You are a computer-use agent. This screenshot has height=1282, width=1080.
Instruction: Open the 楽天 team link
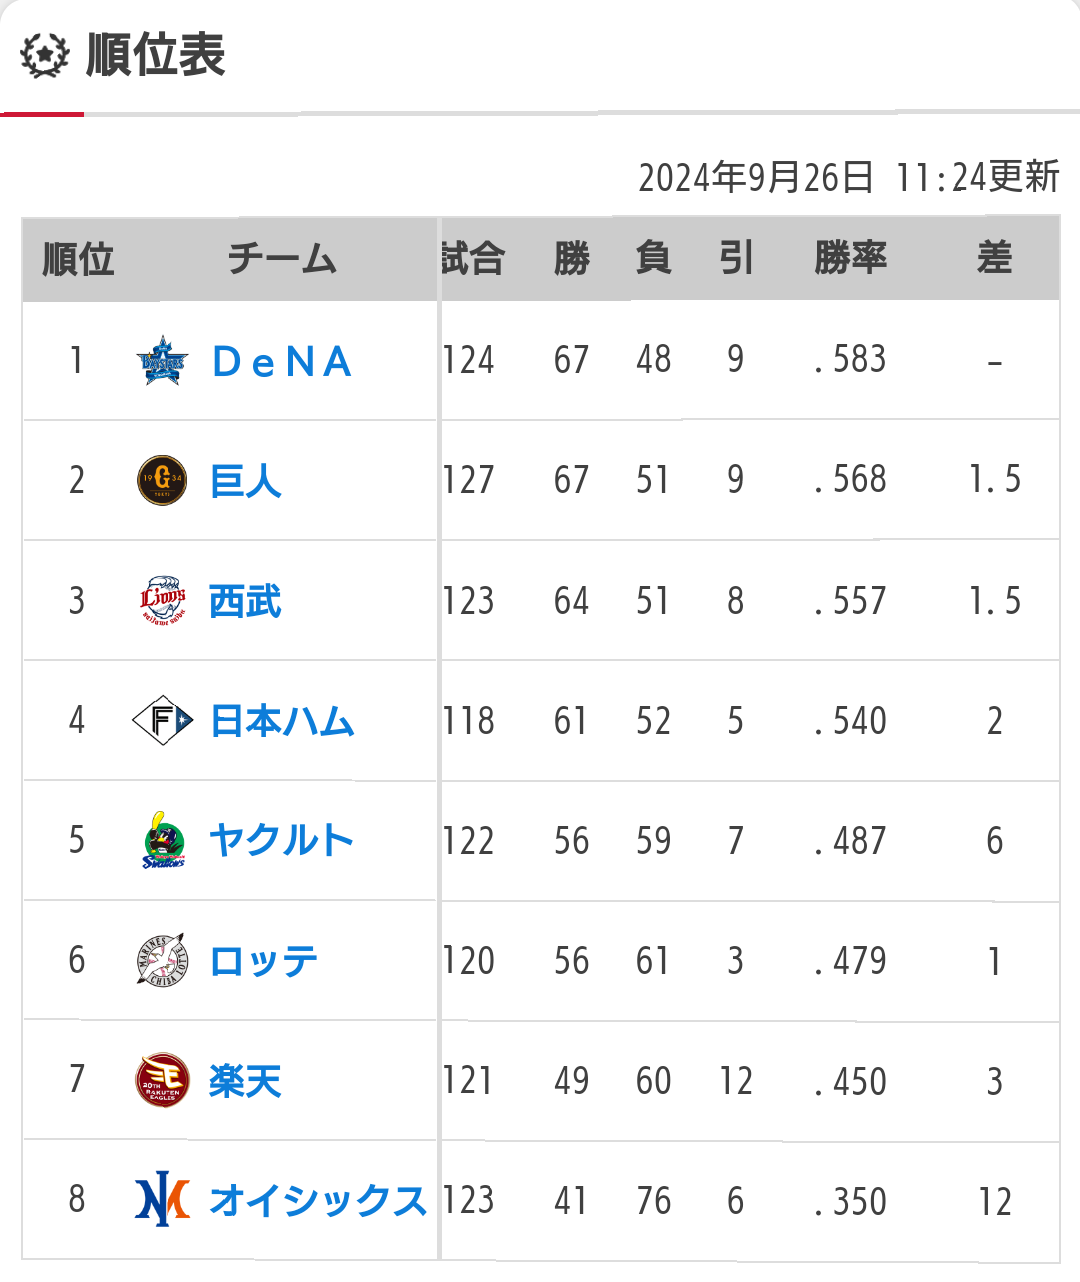pyautogui.click(x=246, y=1081)
